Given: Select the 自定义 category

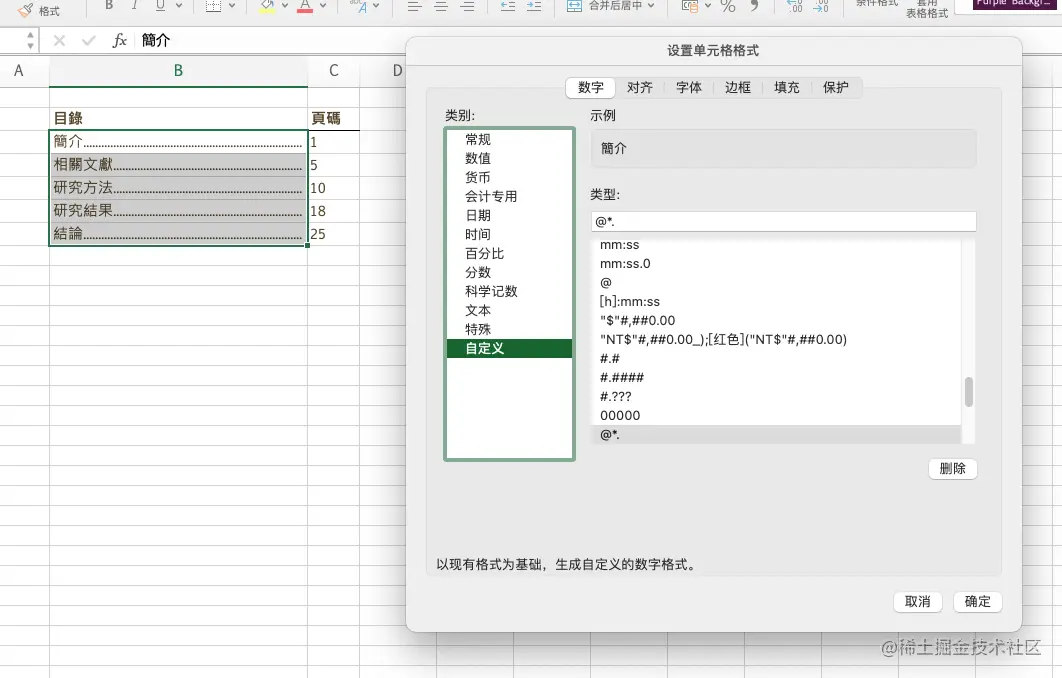Looking at the screenshot, I should tap(509, 348).
